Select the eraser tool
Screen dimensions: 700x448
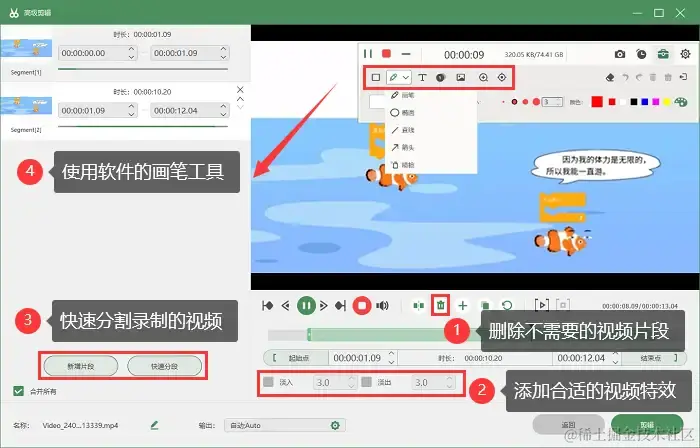click(x=610, y=78)
